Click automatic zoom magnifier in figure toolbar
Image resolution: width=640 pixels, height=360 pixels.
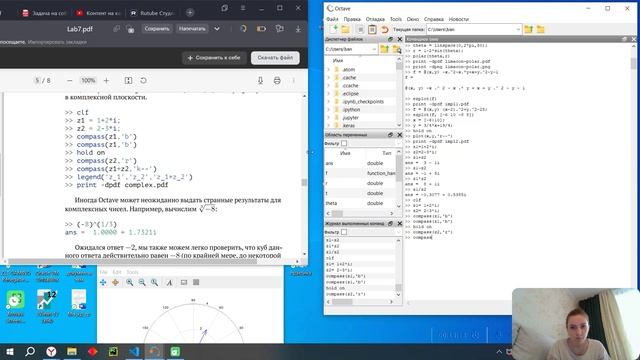(154, 282)
